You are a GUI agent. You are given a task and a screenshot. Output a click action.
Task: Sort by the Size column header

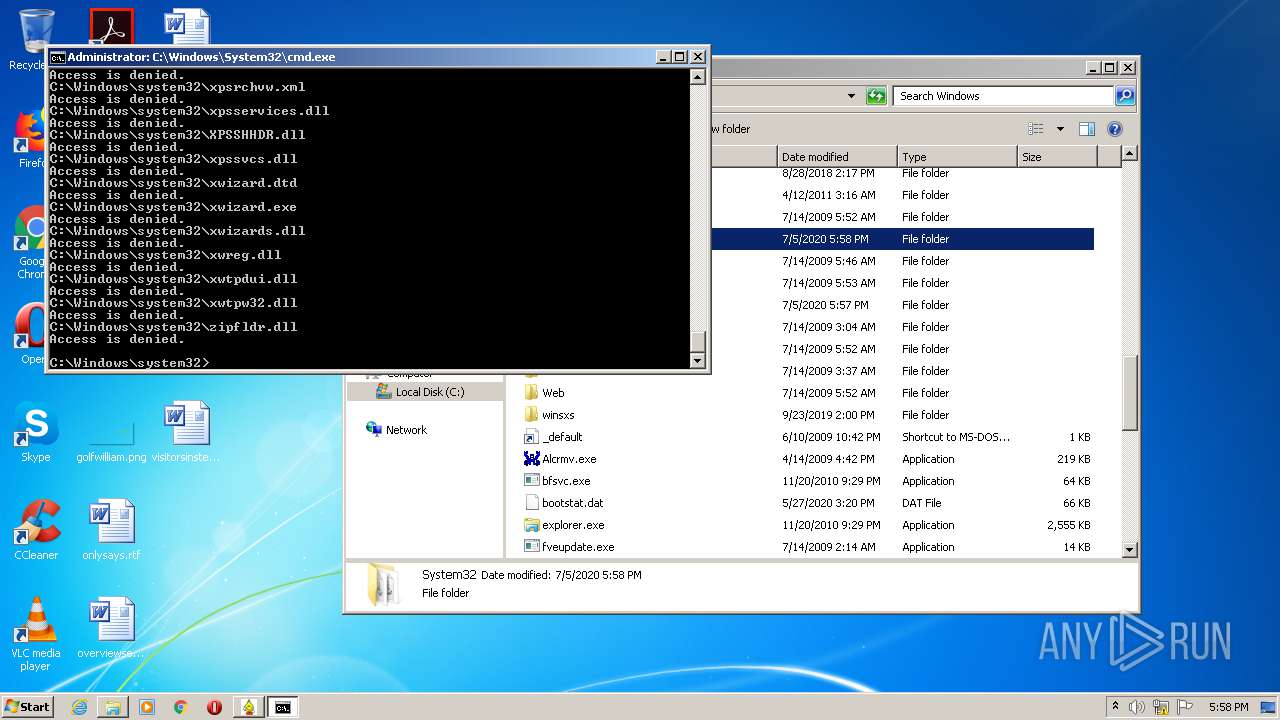1057,157
